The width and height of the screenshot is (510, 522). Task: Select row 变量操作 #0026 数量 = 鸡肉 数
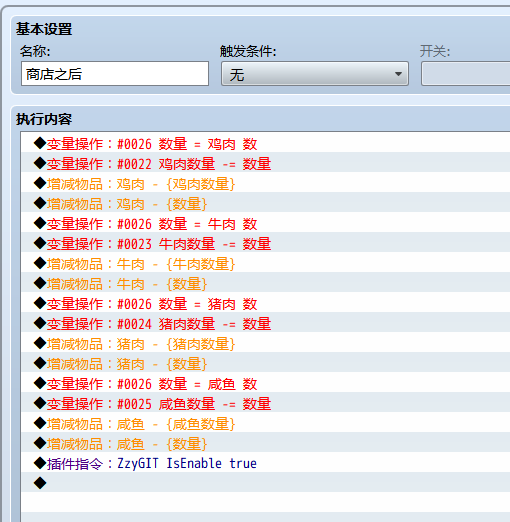(x=265, y=142)
